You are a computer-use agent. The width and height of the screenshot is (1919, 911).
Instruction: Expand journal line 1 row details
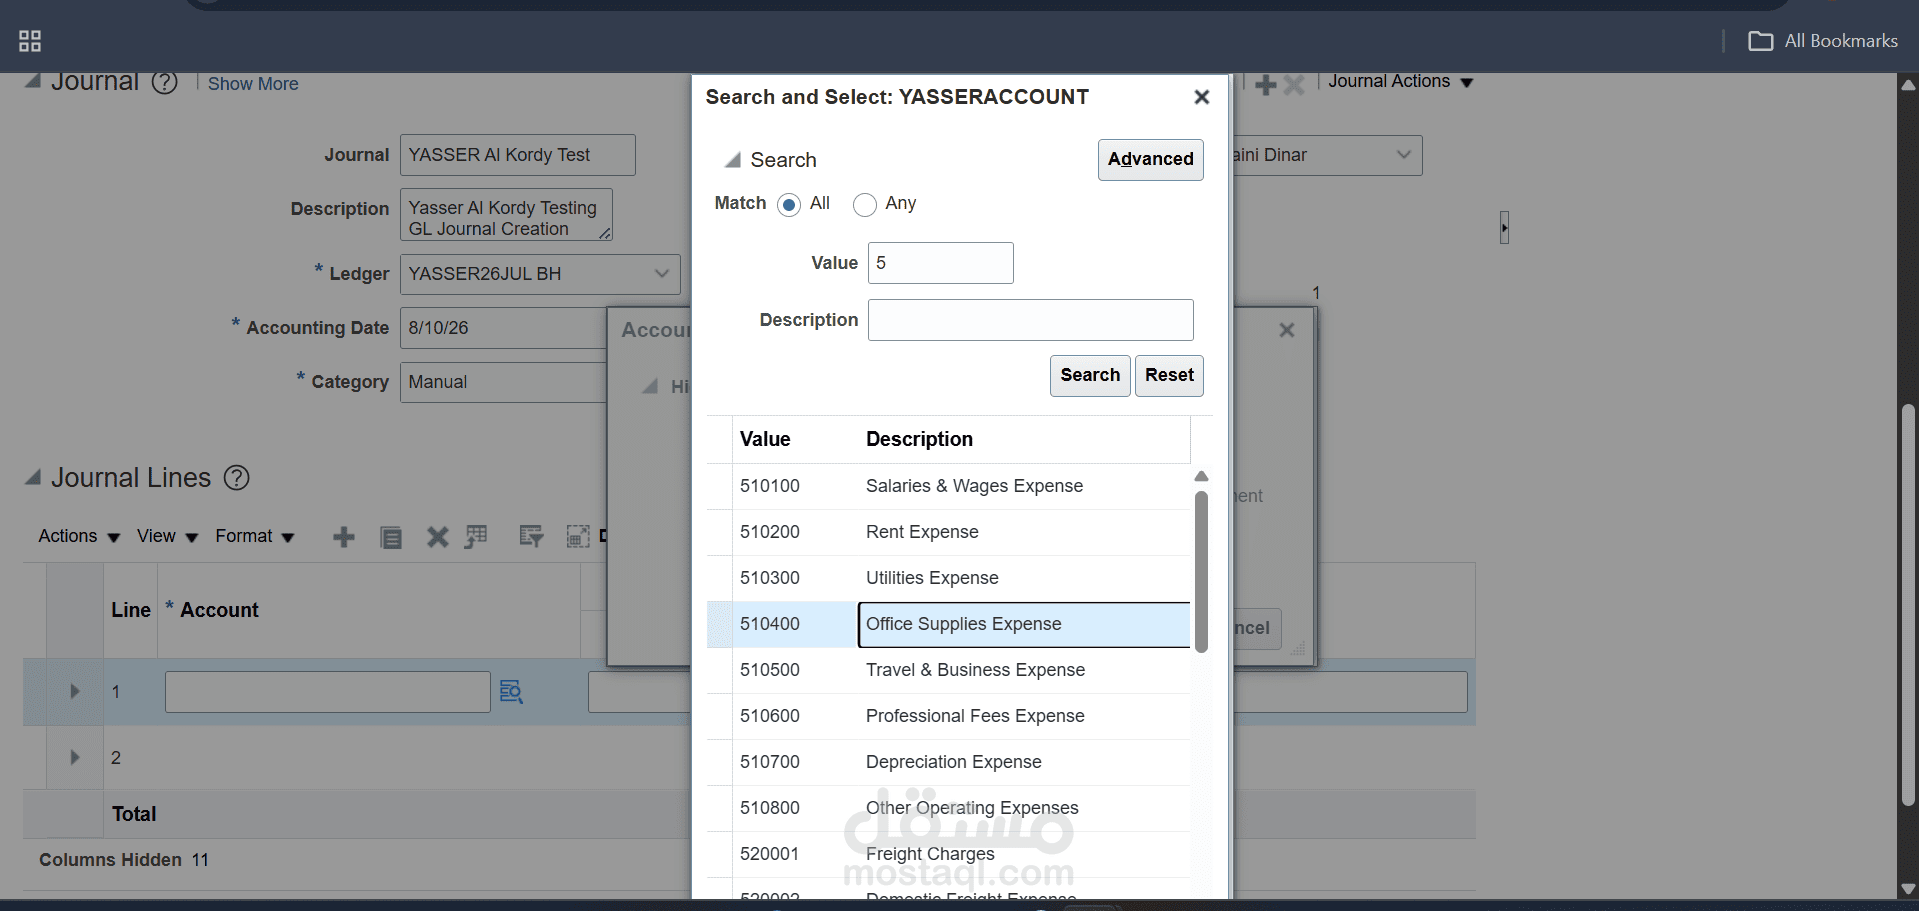[x=75, y=691]
